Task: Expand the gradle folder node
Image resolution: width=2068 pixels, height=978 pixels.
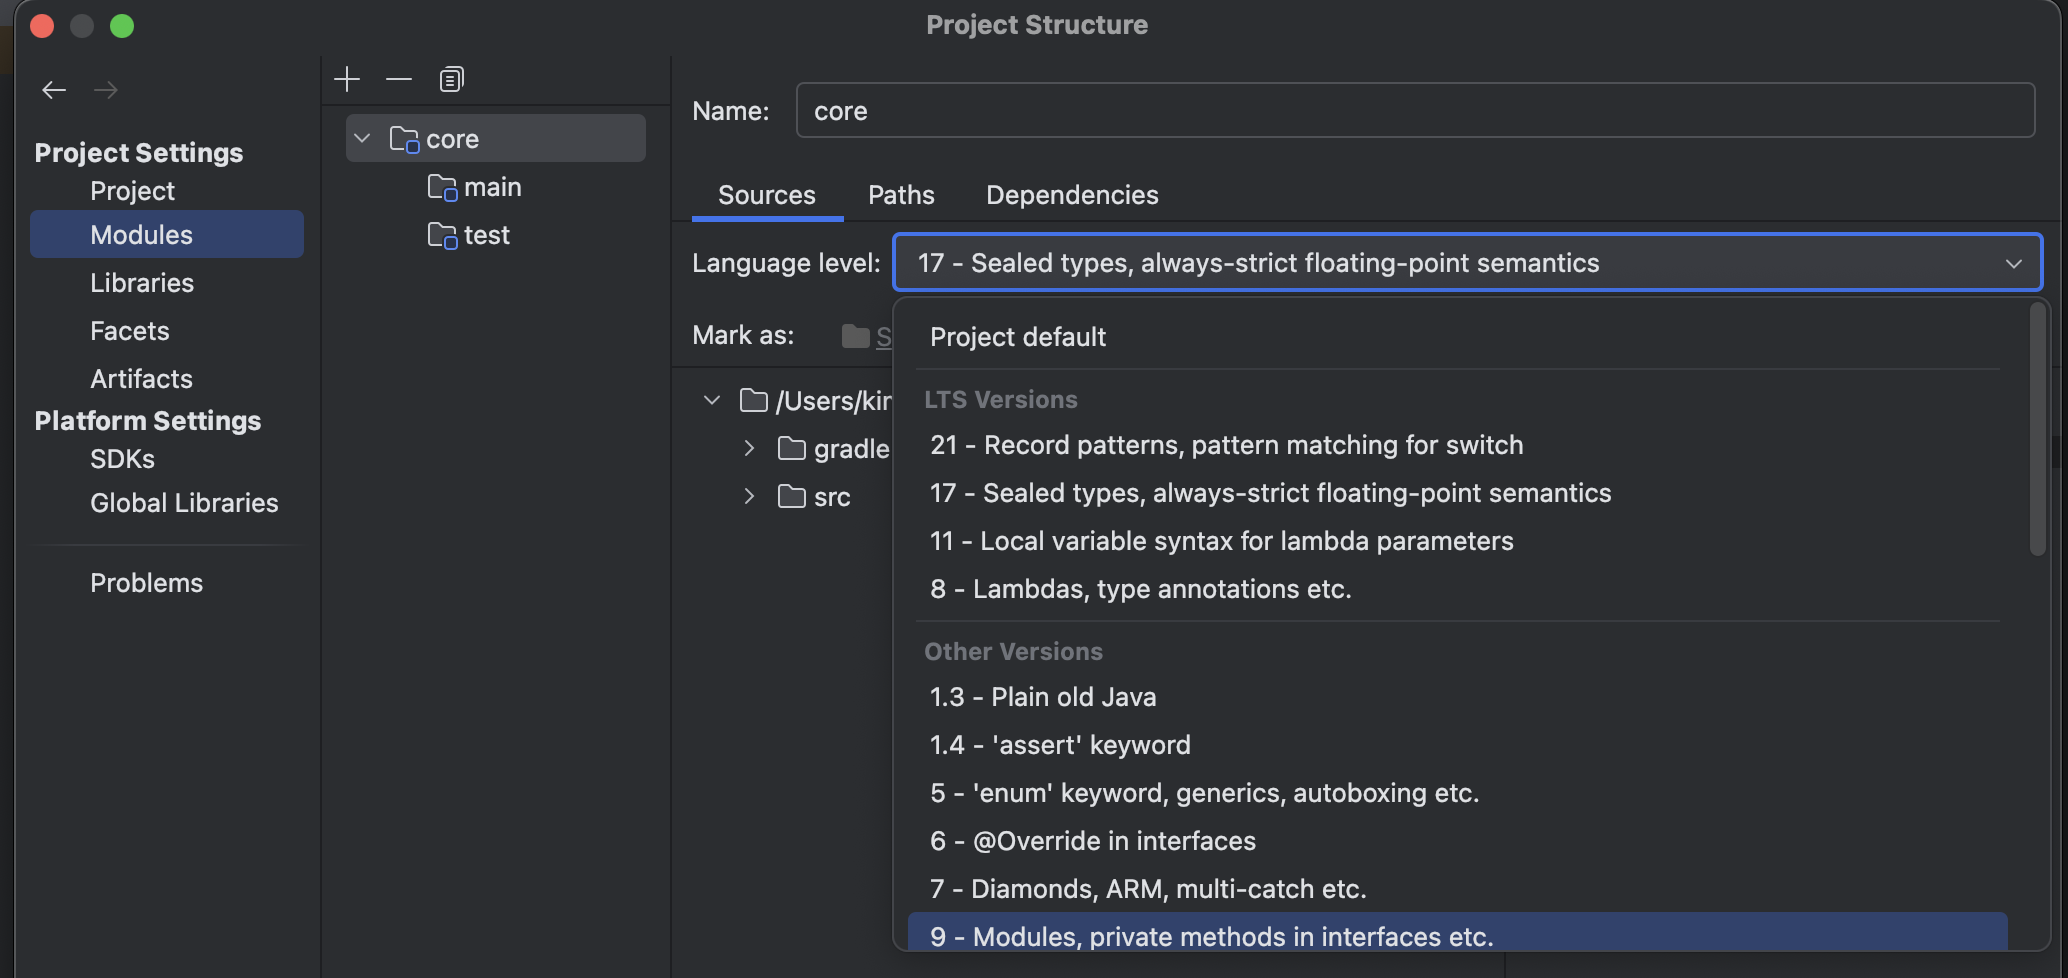Action: 749,449
